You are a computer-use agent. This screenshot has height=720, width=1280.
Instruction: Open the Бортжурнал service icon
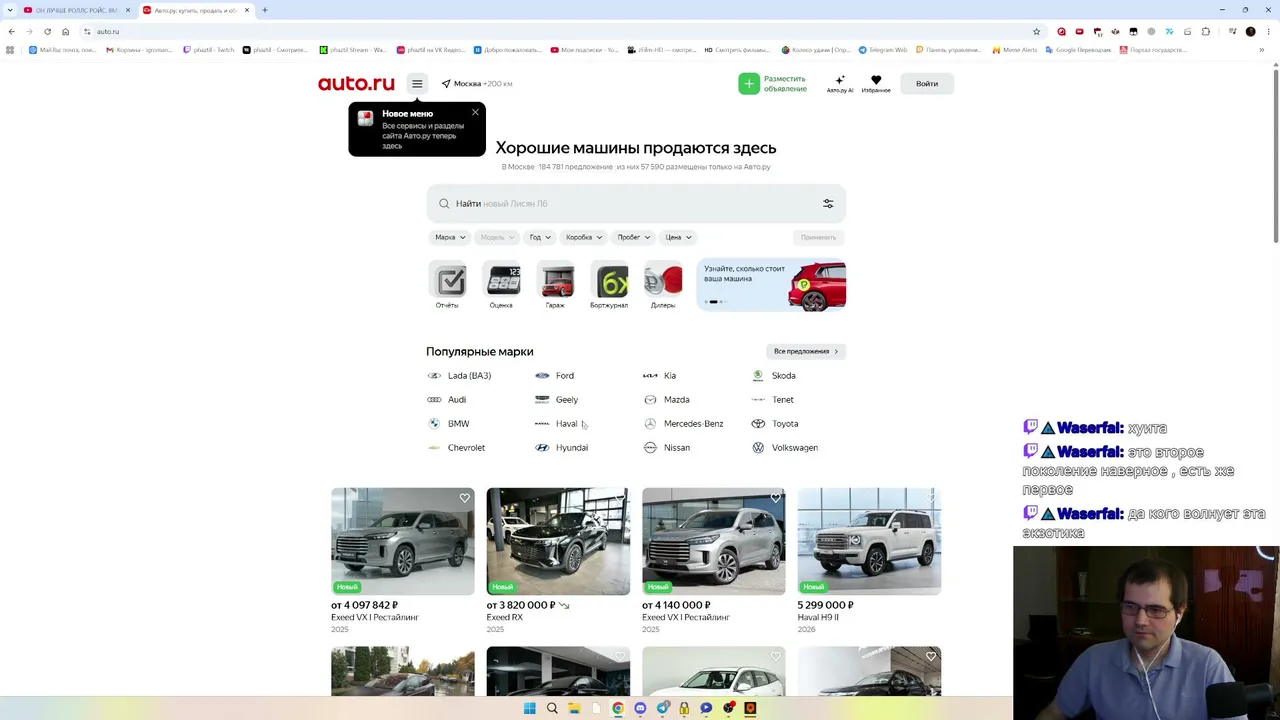tap(609, 285)
